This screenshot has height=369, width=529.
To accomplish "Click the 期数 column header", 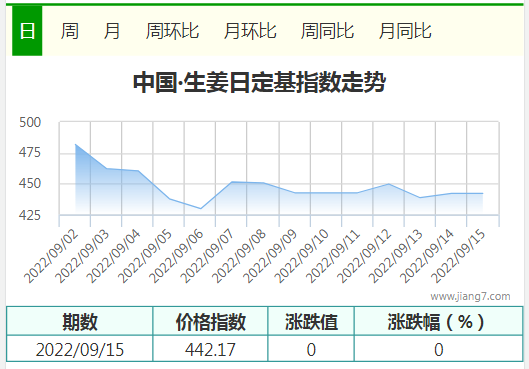I will [x=80, y=321].
